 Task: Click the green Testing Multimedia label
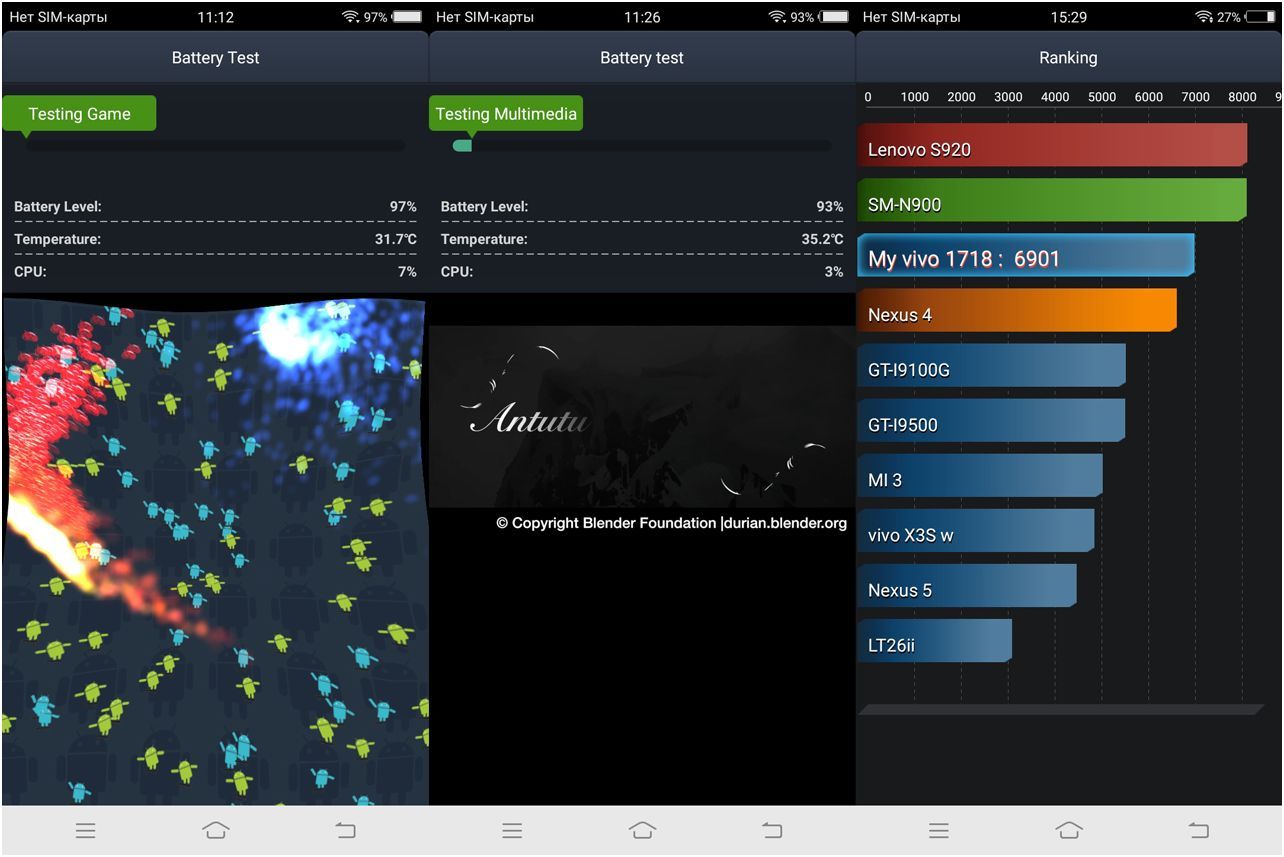point(506,113)
